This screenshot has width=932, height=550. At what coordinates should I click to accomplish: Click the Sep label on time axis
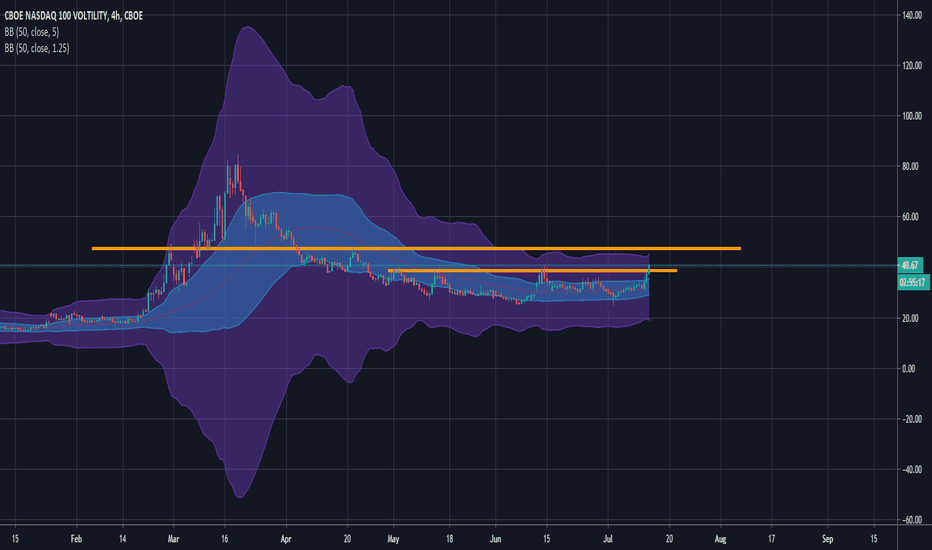[x=827, y=539]
